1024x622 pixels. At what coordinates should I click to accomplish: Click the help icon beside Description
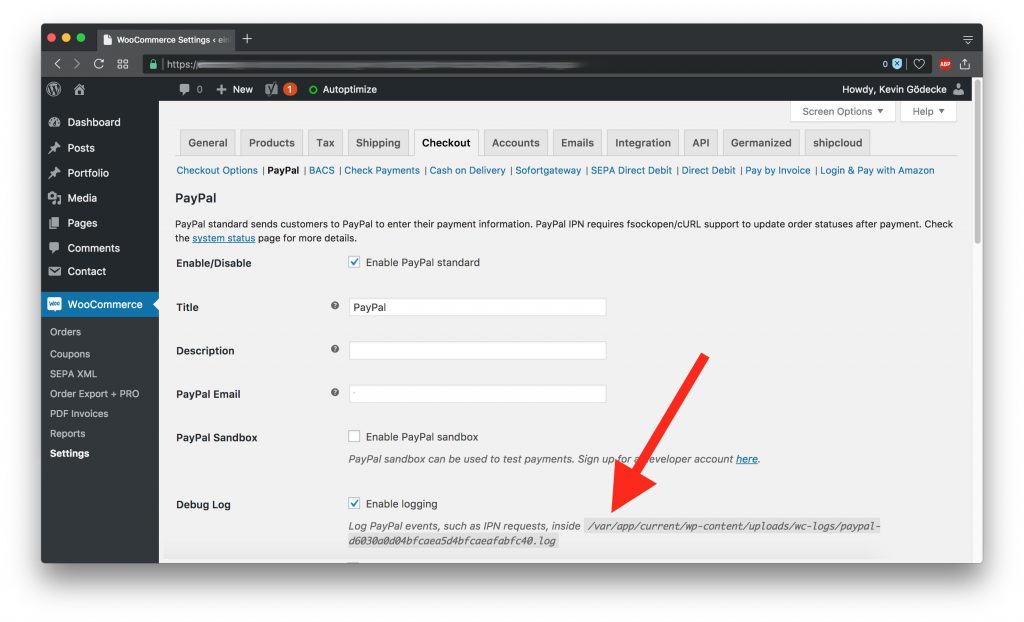(x=335, y=349)
